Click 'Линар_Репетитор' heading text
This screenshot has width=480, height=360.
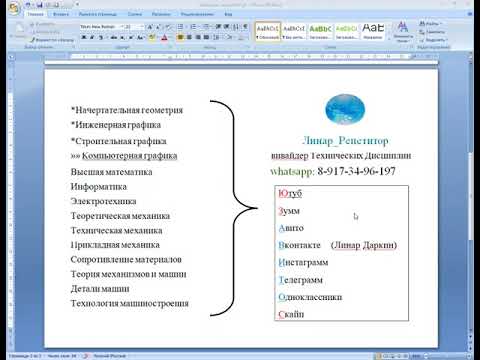345,141
